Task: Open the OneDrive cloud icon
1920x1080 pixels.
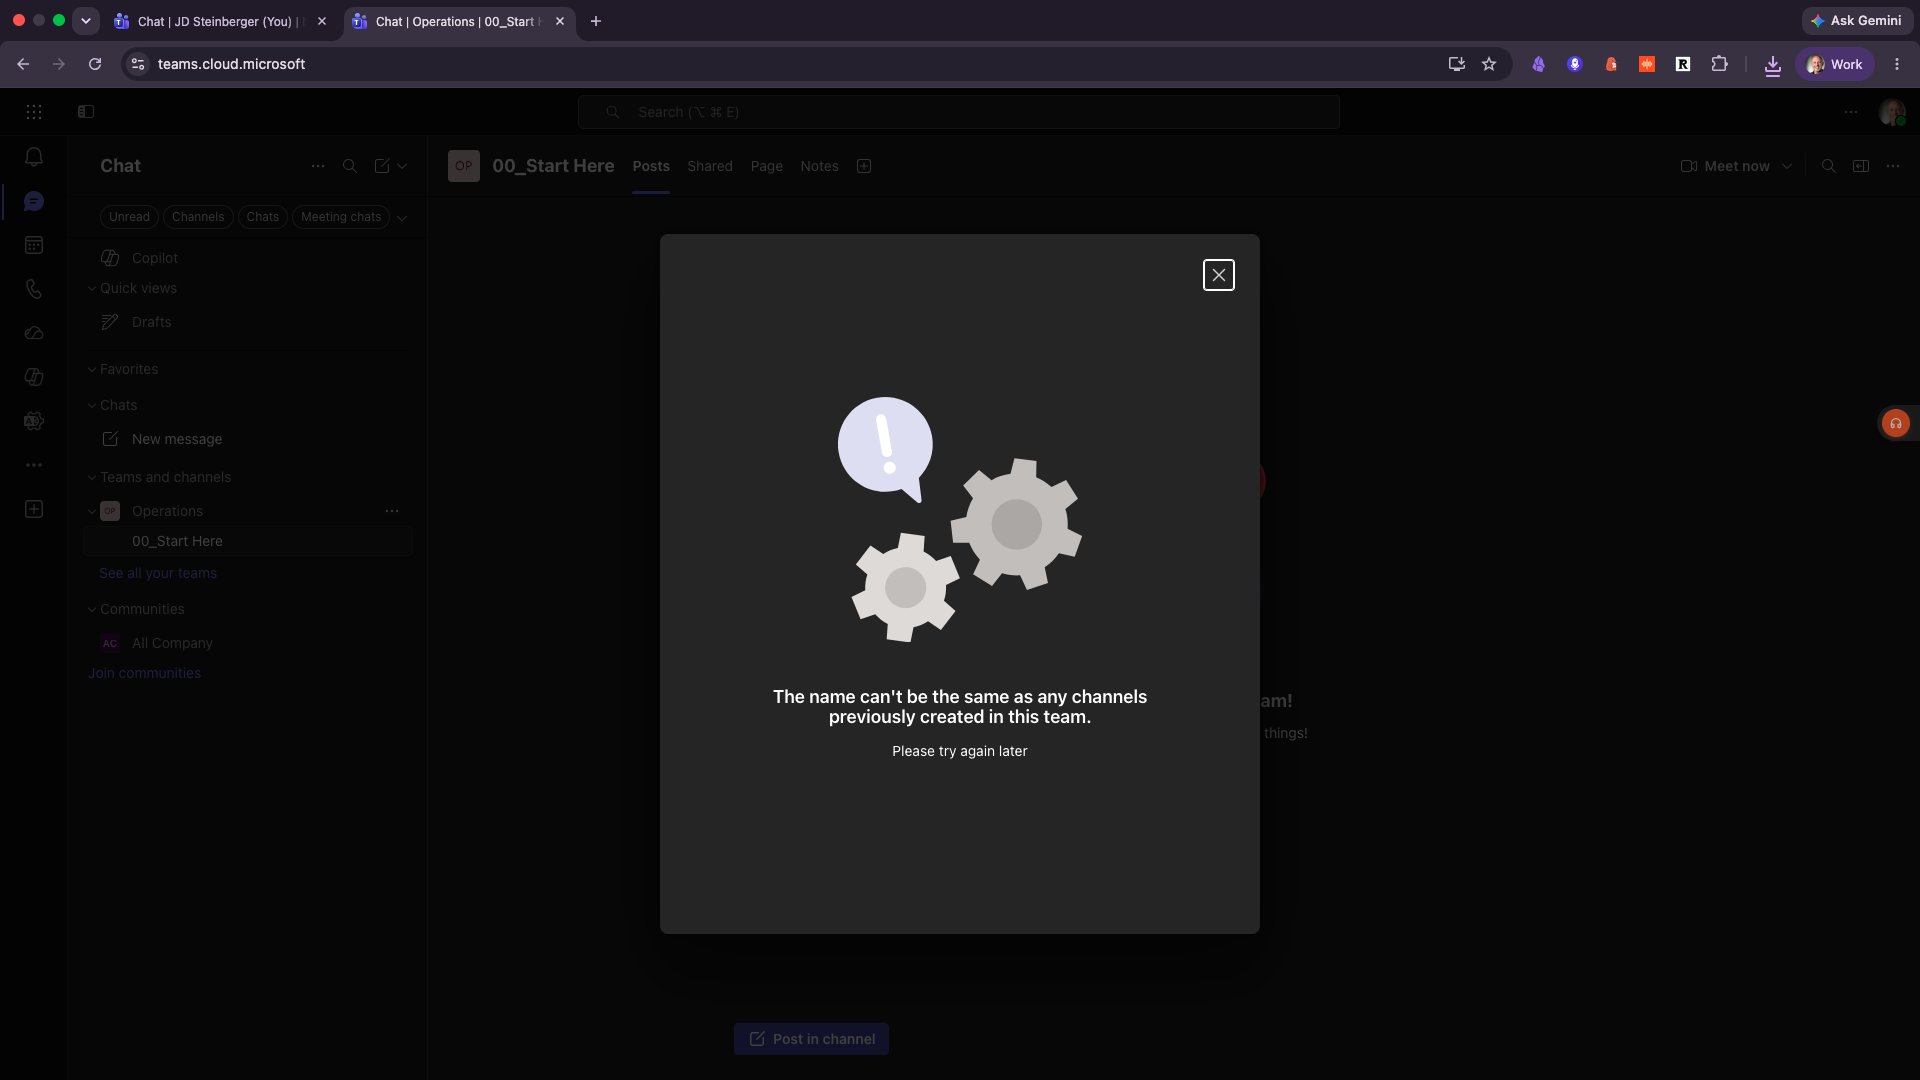Action: point(34,333)
